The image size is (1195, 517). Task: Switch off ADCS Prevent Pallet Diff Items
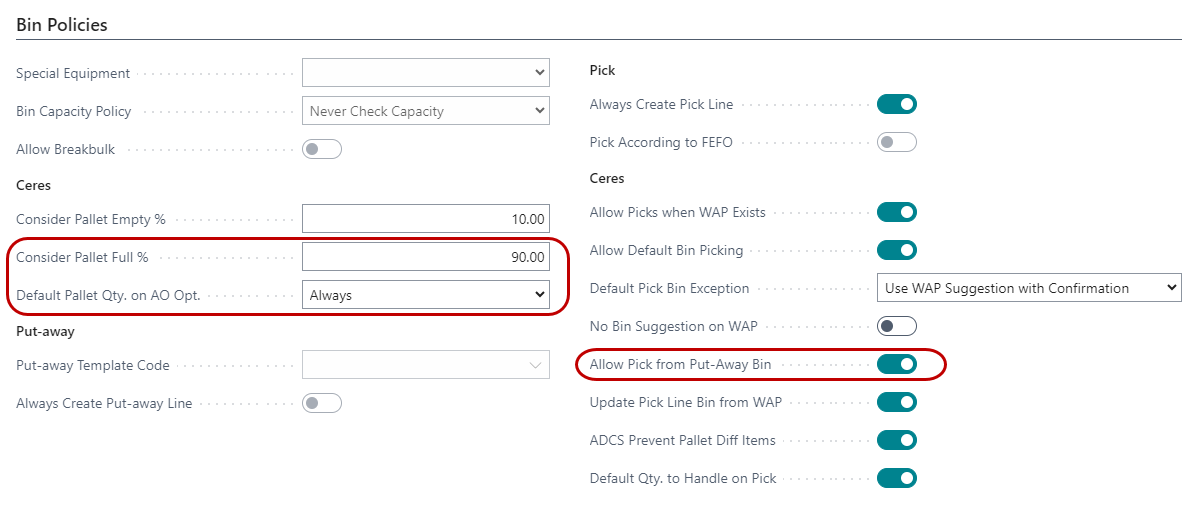(x=896, y=440)
